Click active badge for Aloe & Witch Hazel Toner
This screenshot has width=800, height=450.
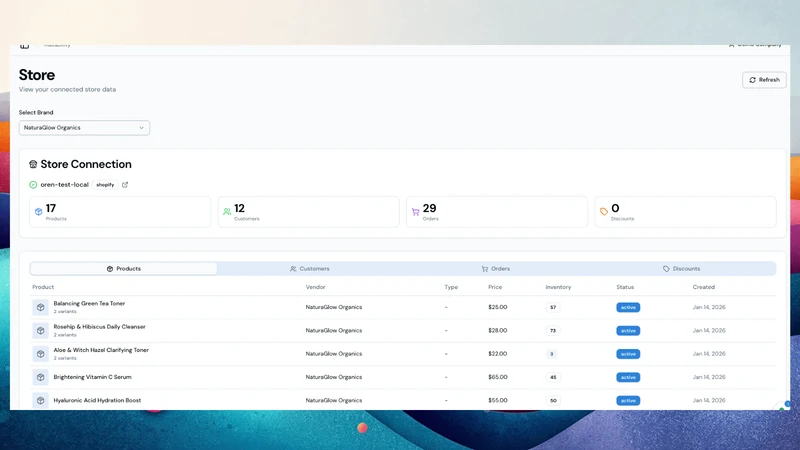pos(628,354)
